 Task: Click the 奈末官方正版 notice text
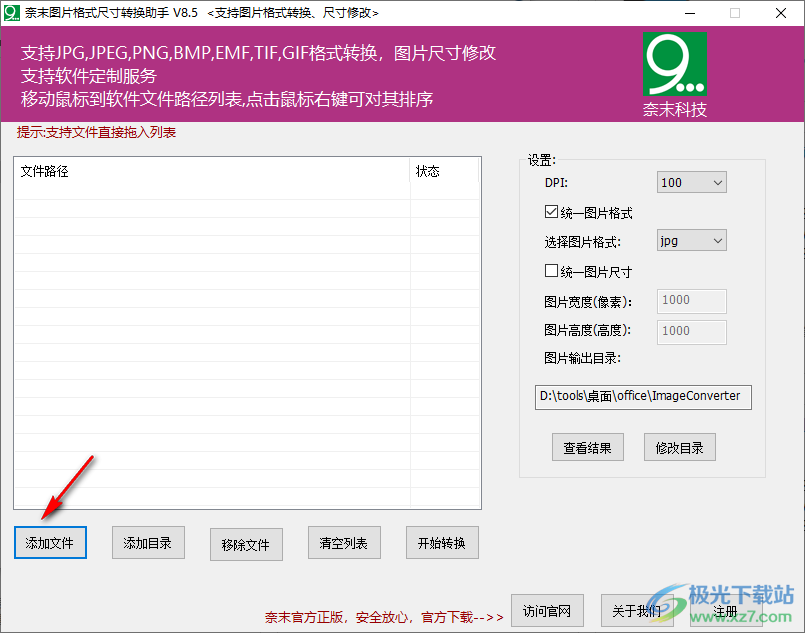point(384,617)
